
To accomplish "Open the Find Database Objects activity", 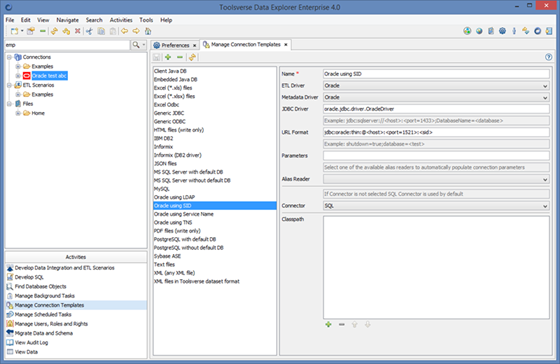I will pyautogui.click(x=40, y=286).
